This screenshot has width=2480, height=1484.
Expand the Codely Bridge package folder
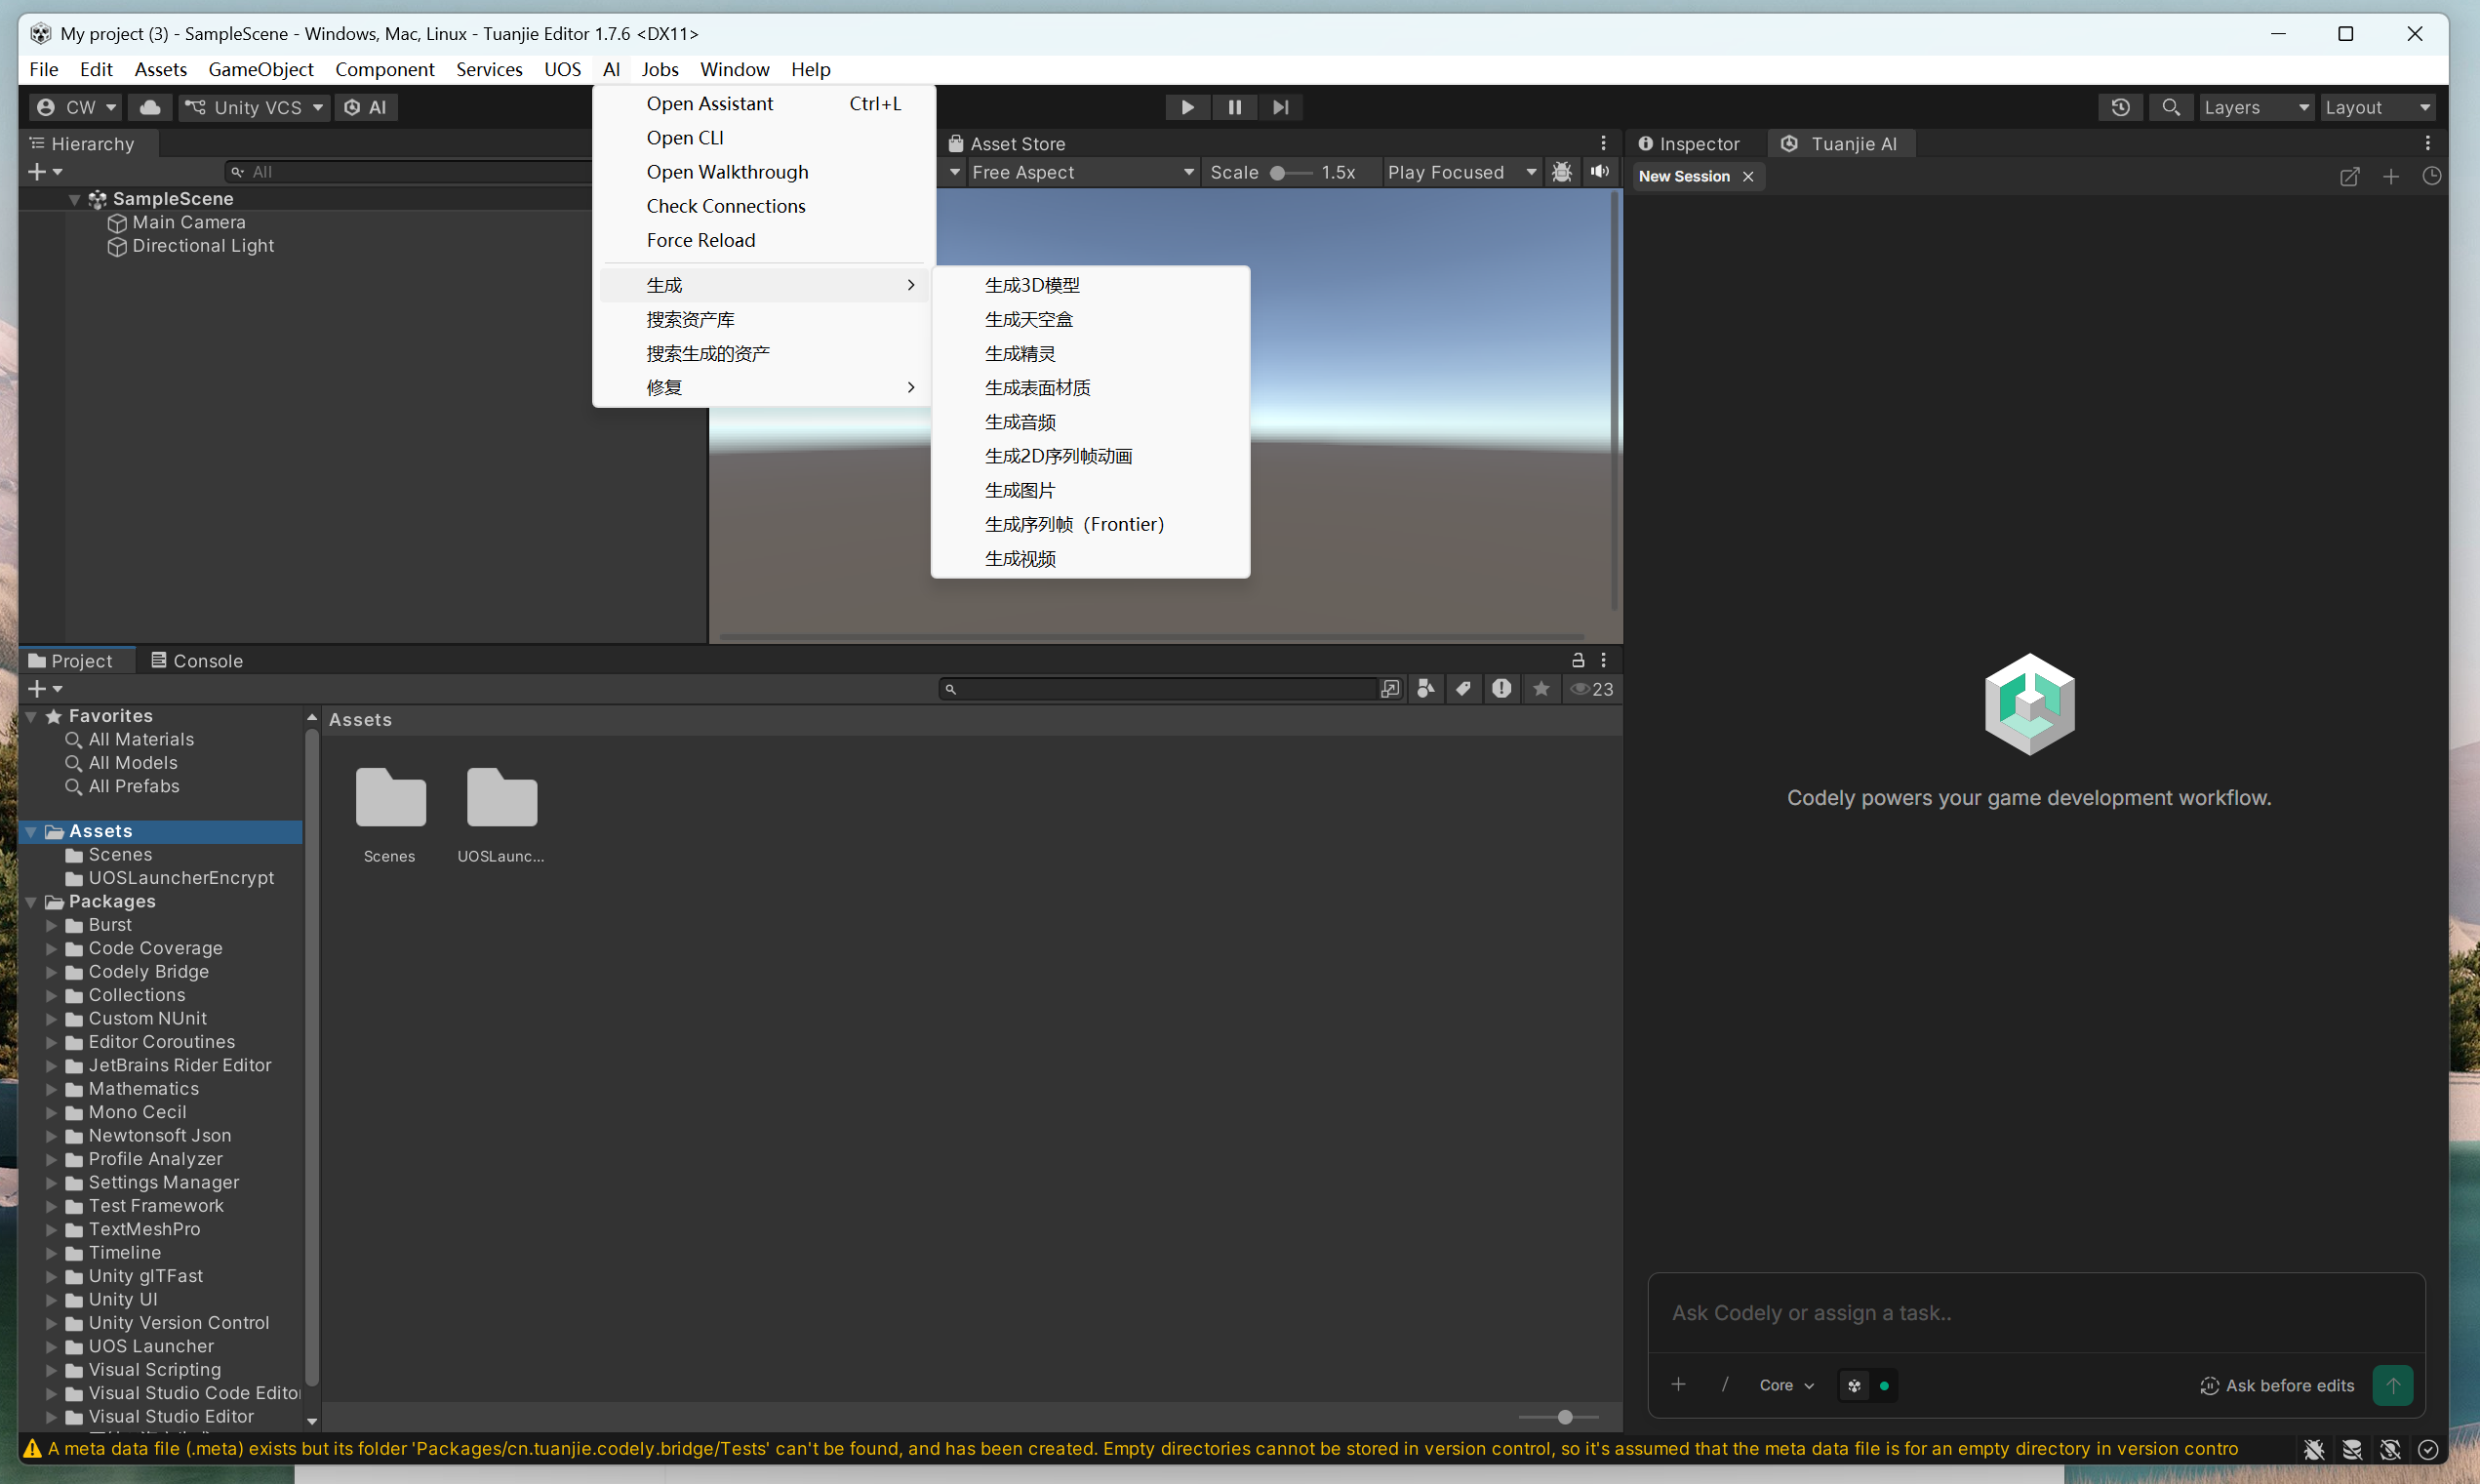51,972
